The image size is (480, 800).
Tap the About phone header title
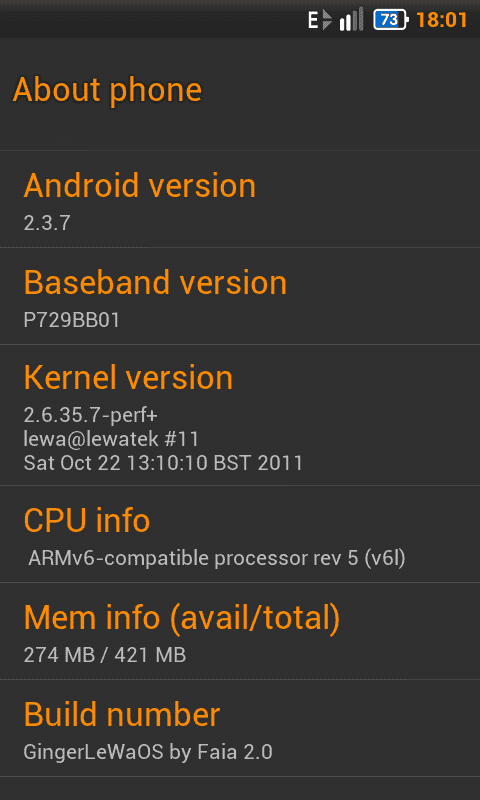click(107, 90)
